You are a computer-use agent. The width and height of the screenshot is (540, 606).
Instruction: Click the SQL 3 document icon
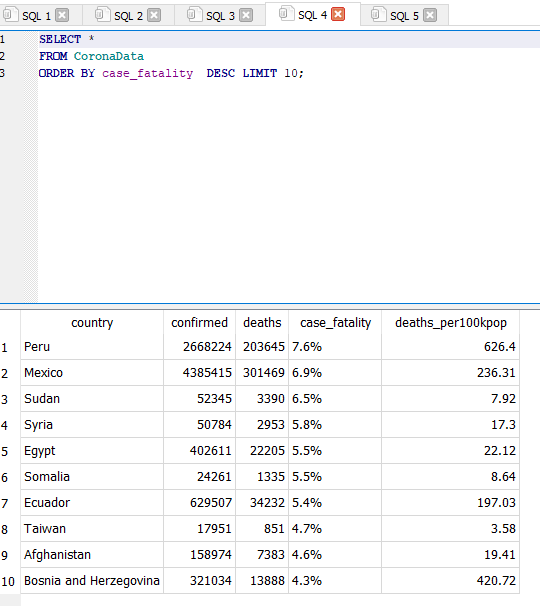click(x=194, y=15)
